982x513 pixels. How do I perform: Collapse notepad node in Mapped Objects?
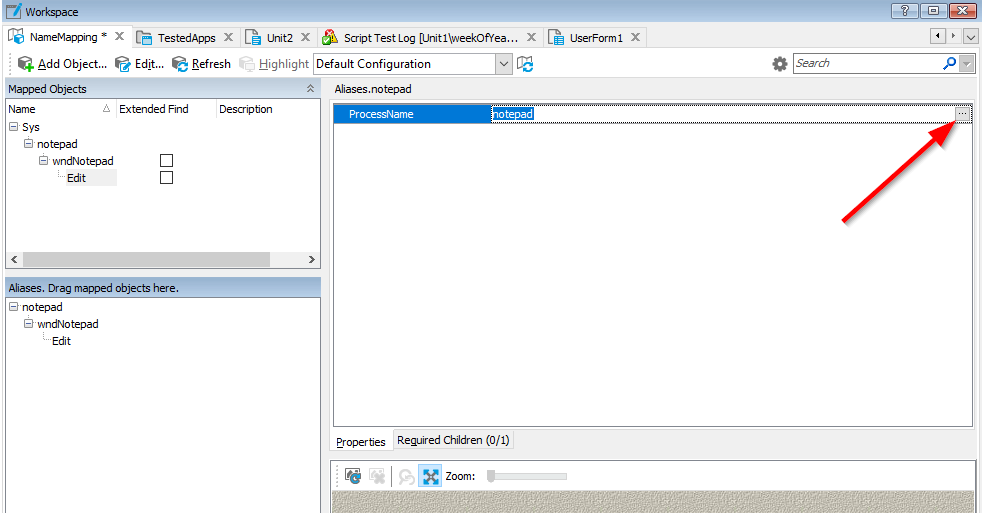tap(29, 143)
